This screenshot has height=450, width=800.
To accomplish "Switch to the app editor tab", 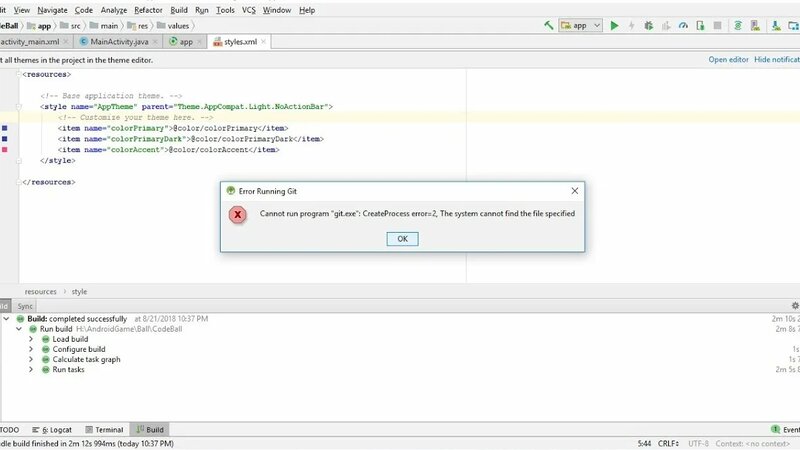I will coord(186,42).
